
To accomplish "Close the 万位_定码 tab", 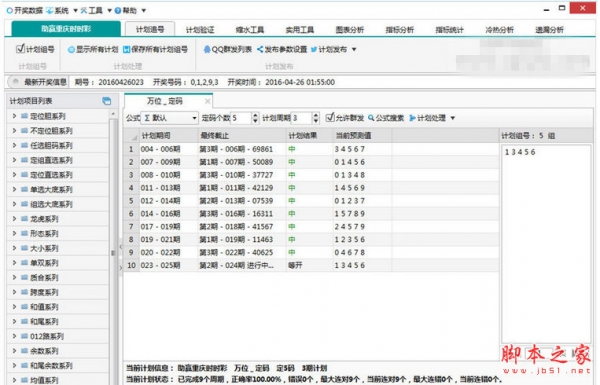I will tap(207, 101).
